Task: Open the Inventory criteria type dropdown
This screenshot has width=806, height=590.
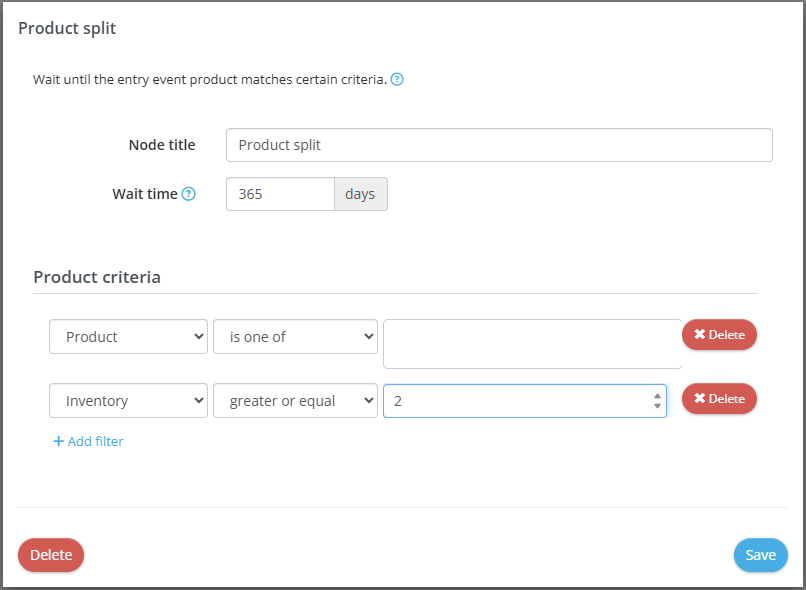Action: (129, 400)
